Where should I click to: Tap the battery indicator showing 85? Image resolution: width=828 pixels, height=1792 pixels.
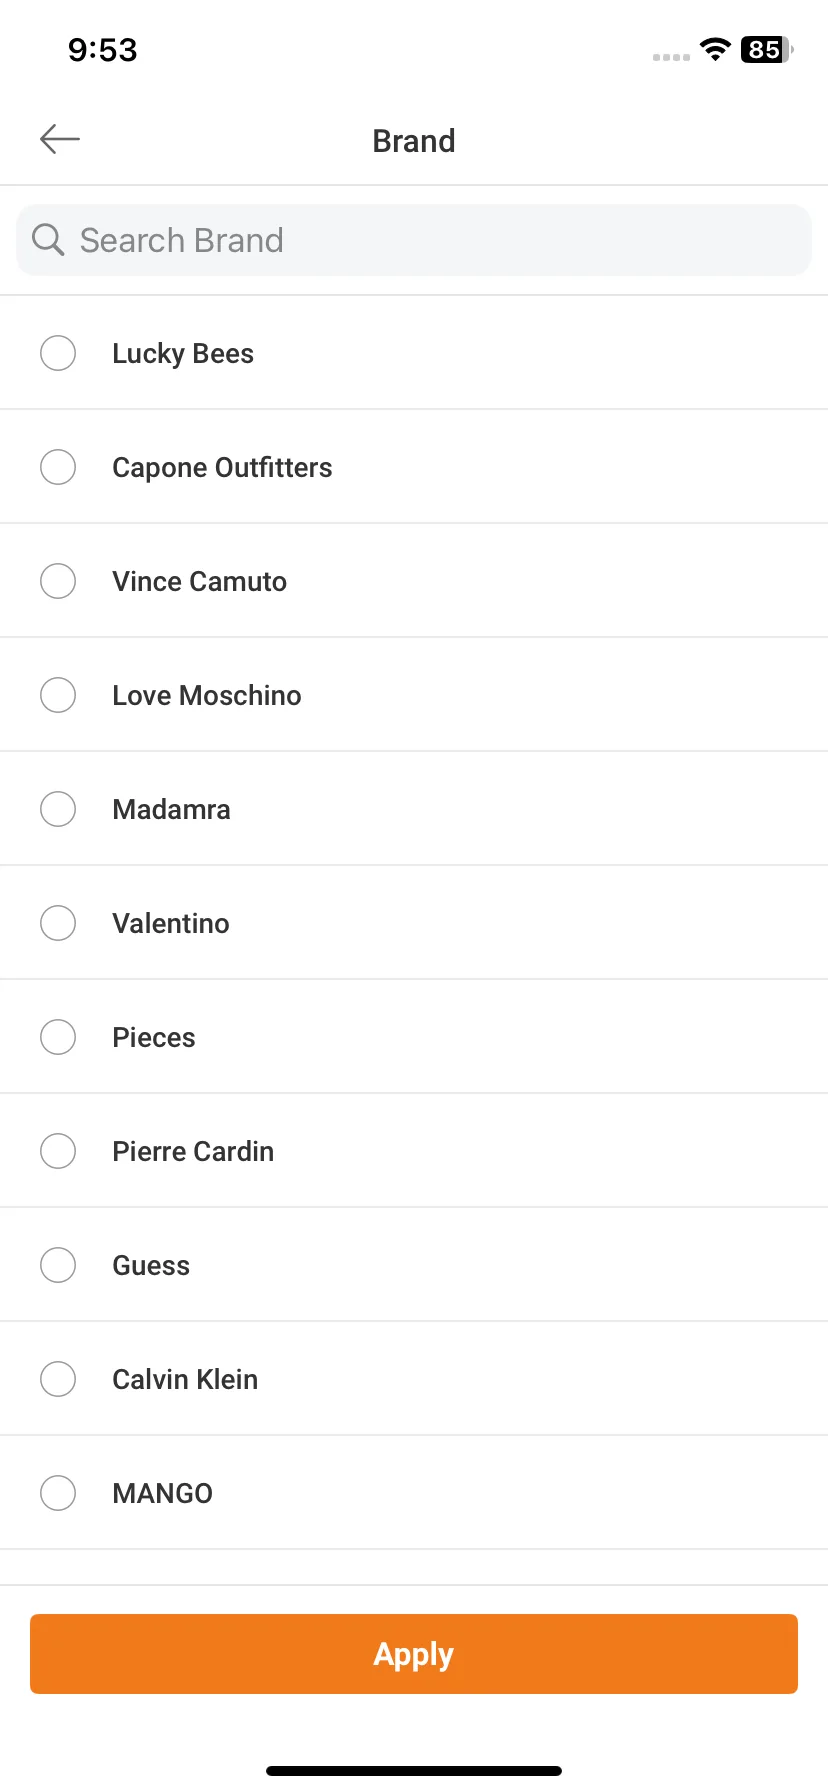point(767,49)
